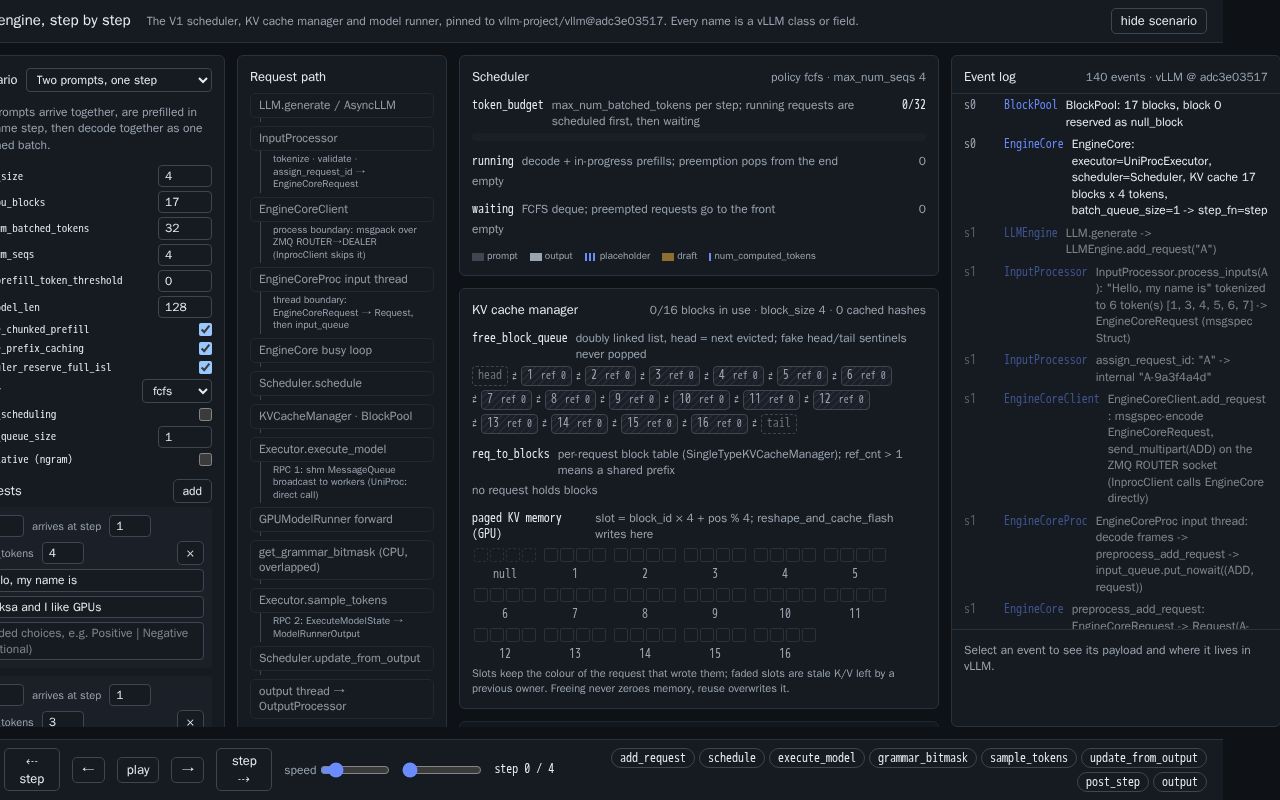The width and height of the screenshot is (1280, 800).
Task: Toggle the prefix_caching checkbox
Action: tap(205, 348)
